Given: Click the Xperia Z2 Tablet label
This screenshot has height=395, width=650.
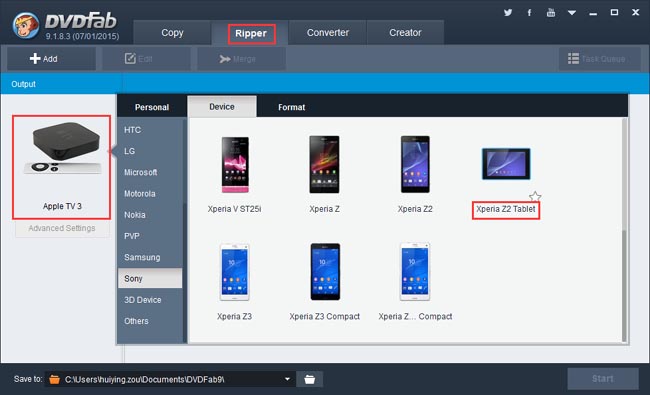Looking at the screenshot, I should 506,209.
